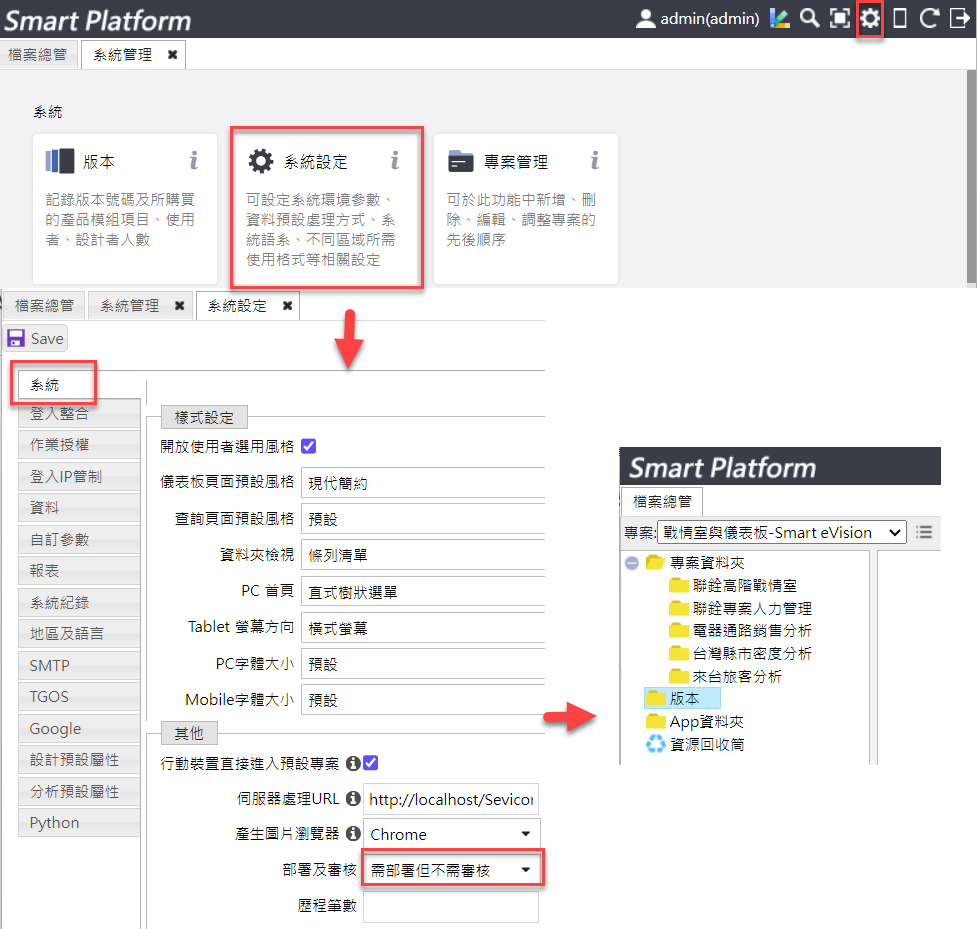This screenshot has width=977, height=929.
Task: Show info for the 系統設定 card
Action: coord(394,161)
